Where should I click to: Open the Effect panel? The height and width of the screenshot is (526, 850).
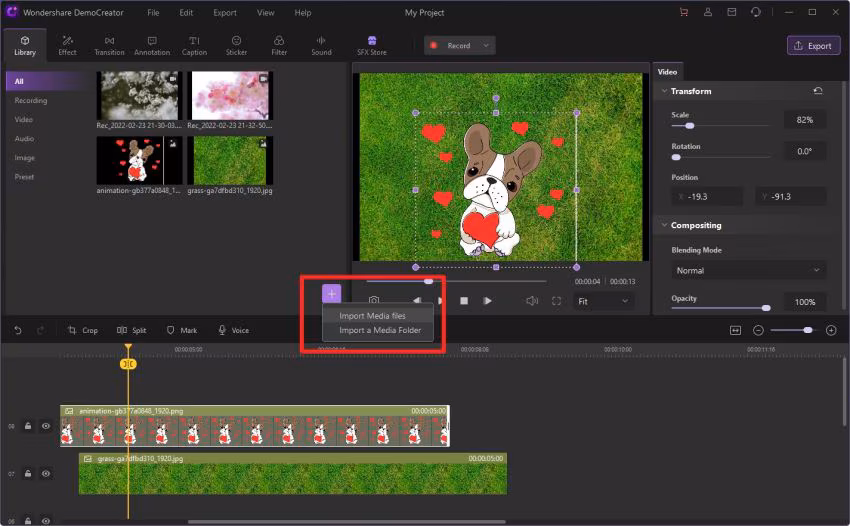tap(67, 45)
